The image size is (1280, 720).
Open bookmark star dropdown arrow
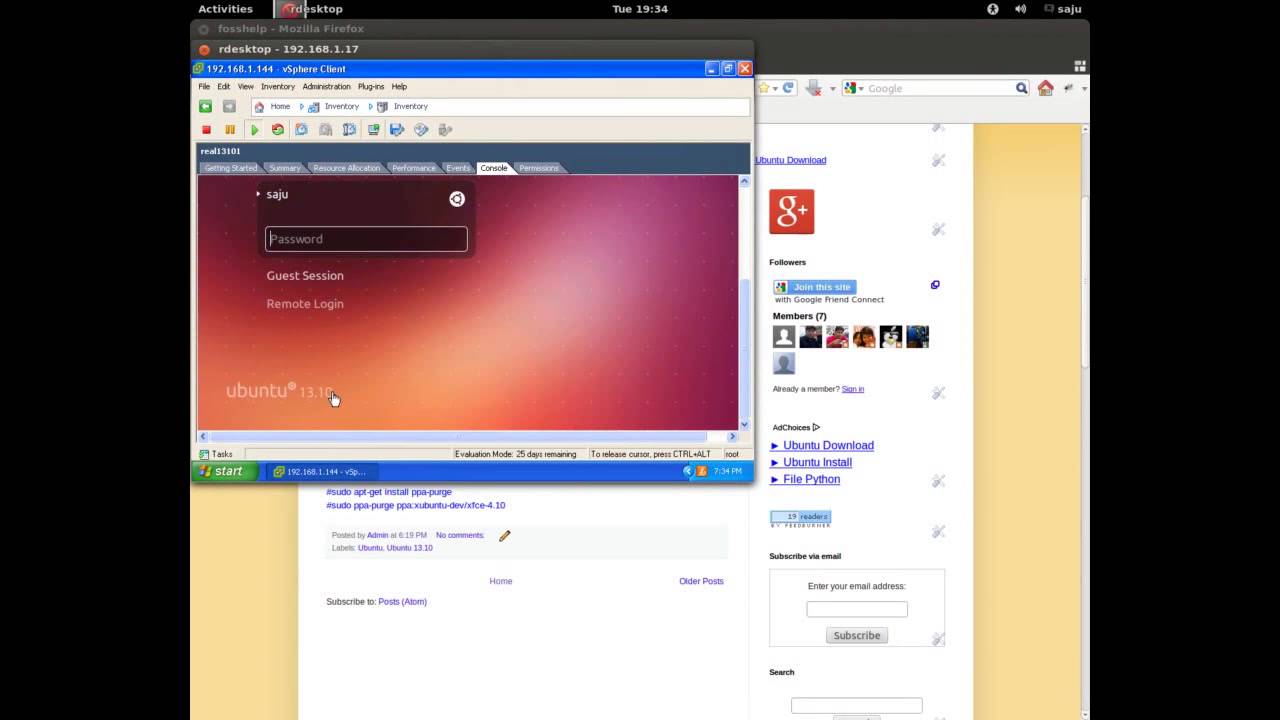pos(775,89)
